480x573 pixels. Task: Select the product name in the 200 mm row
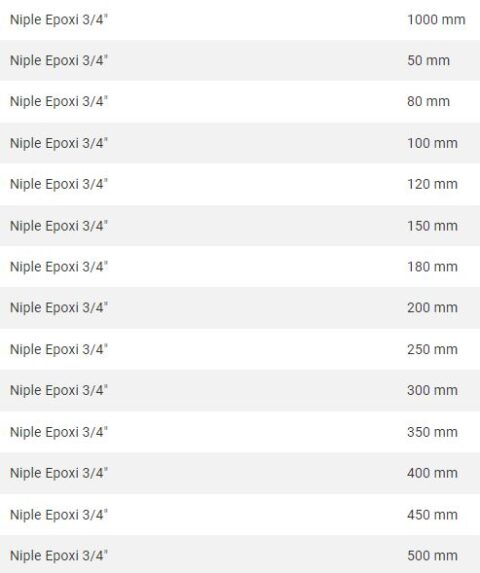pos(59,308)
